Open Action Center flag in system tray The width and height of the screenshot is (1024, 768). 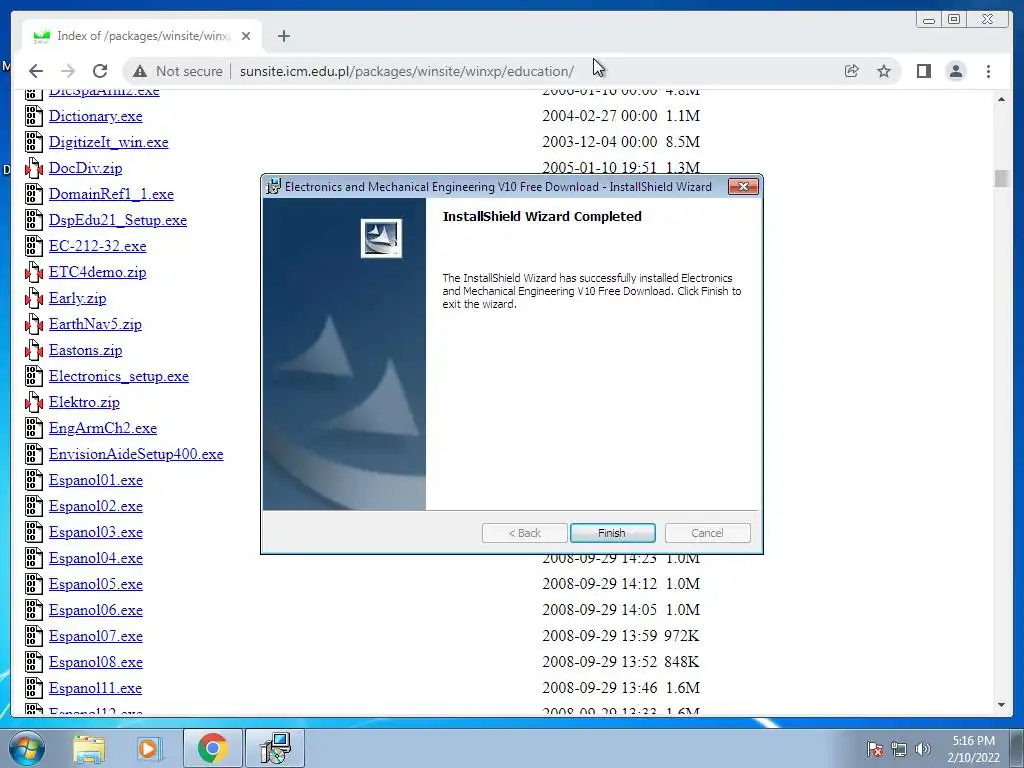point(875,749)
